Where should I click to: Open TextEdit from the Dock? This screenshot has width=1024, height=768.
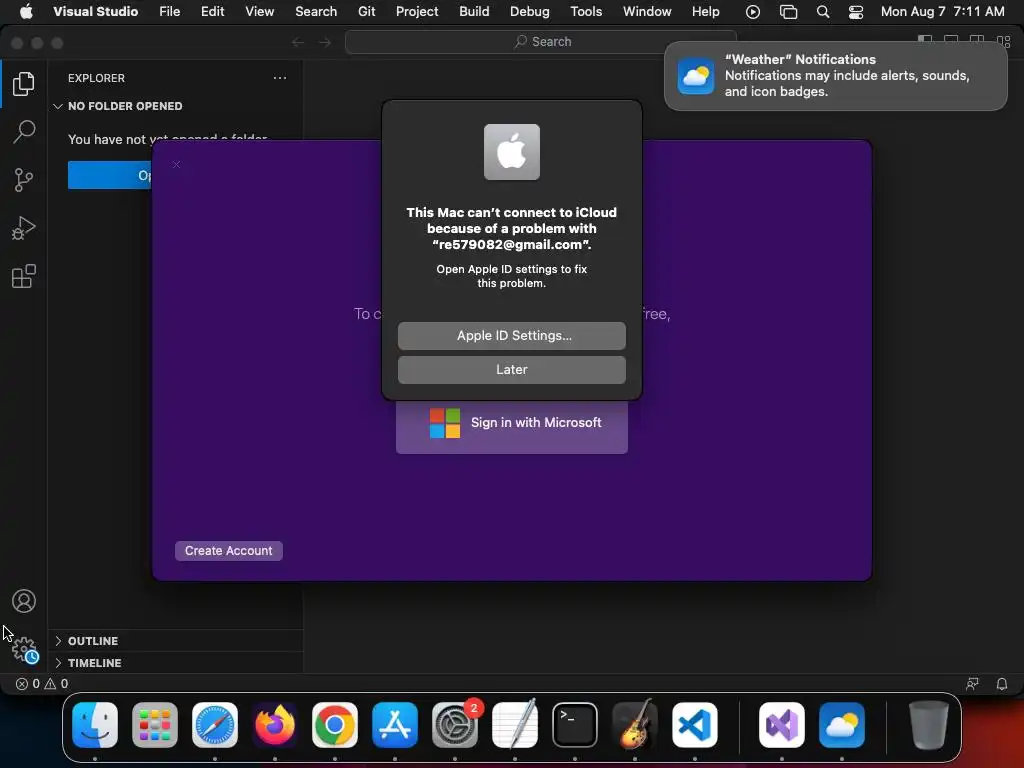pos(515,725)
